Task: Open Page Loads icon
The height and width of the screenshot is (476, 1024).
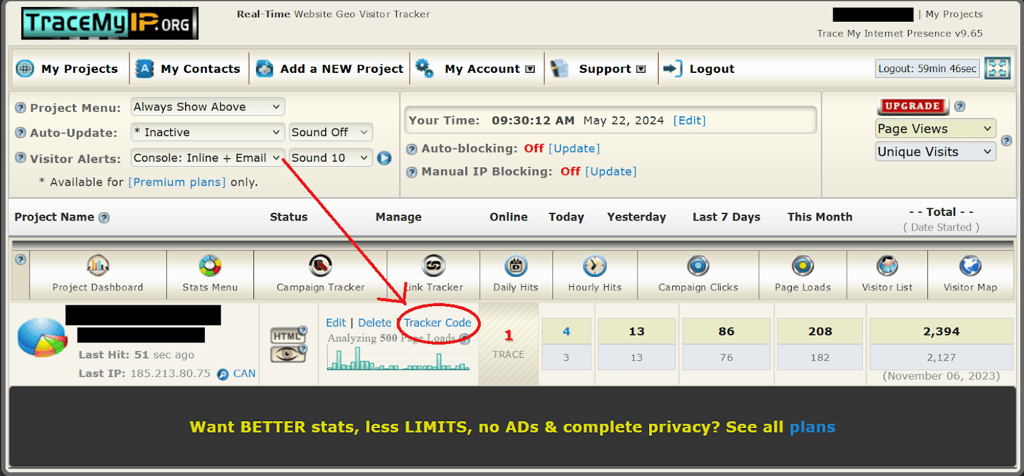Action: tap(802, 266)
